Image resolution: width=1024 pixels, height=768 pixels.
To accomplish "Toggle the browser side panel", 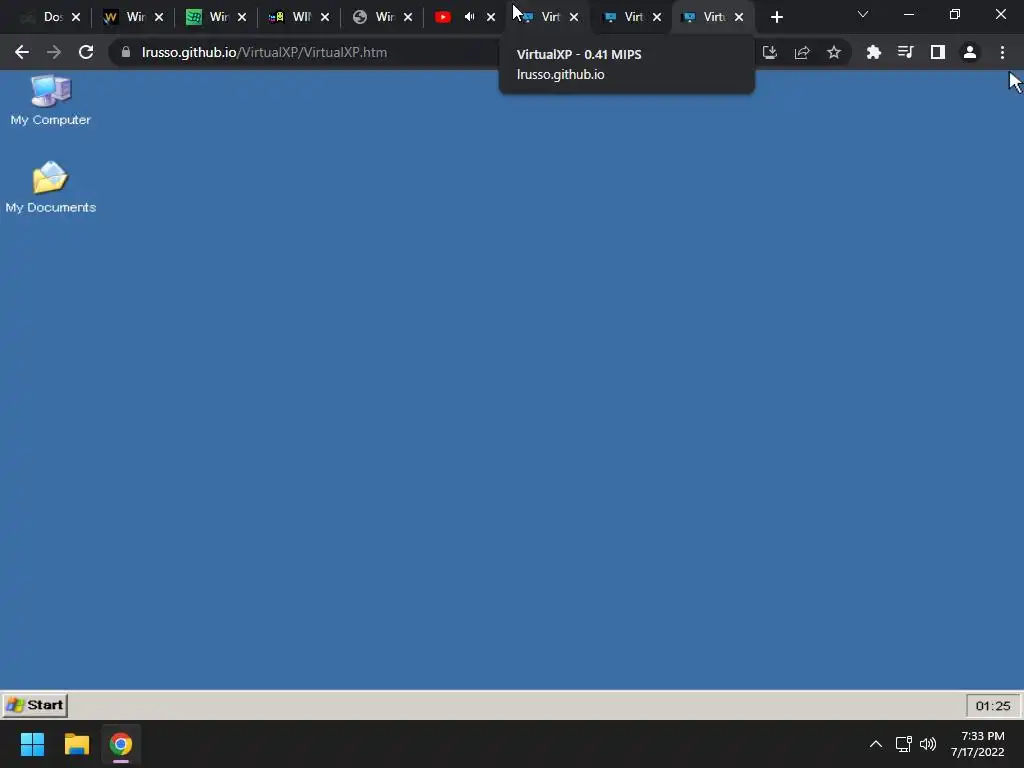I will 938,52.
